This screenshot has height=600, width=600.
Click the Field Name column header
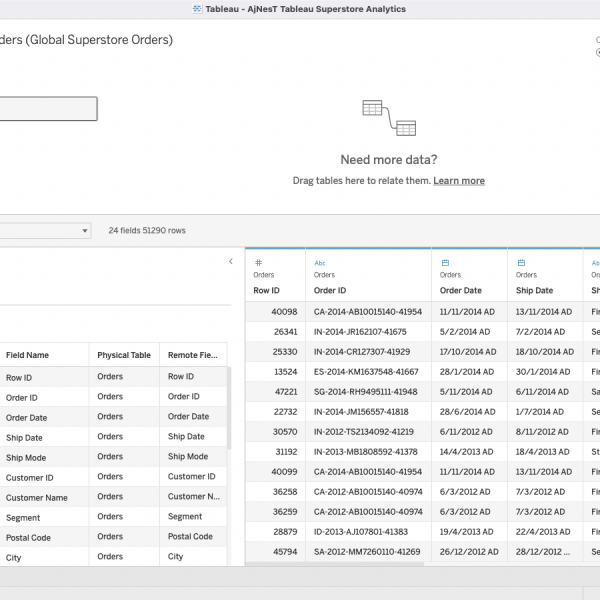click(x=27, y=355)
